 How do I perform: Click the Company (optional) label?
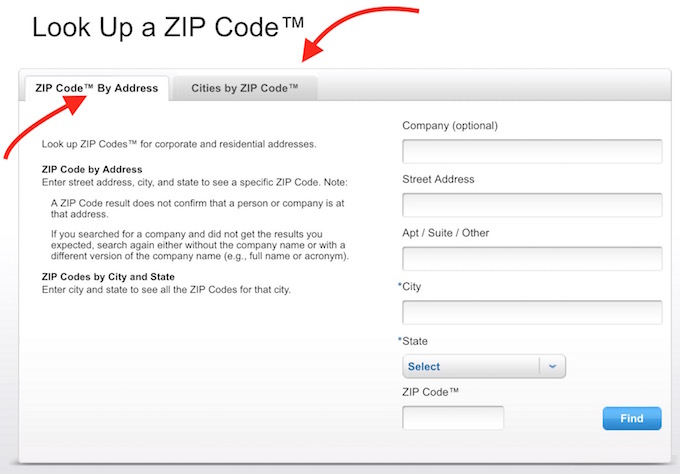[449, 126]
